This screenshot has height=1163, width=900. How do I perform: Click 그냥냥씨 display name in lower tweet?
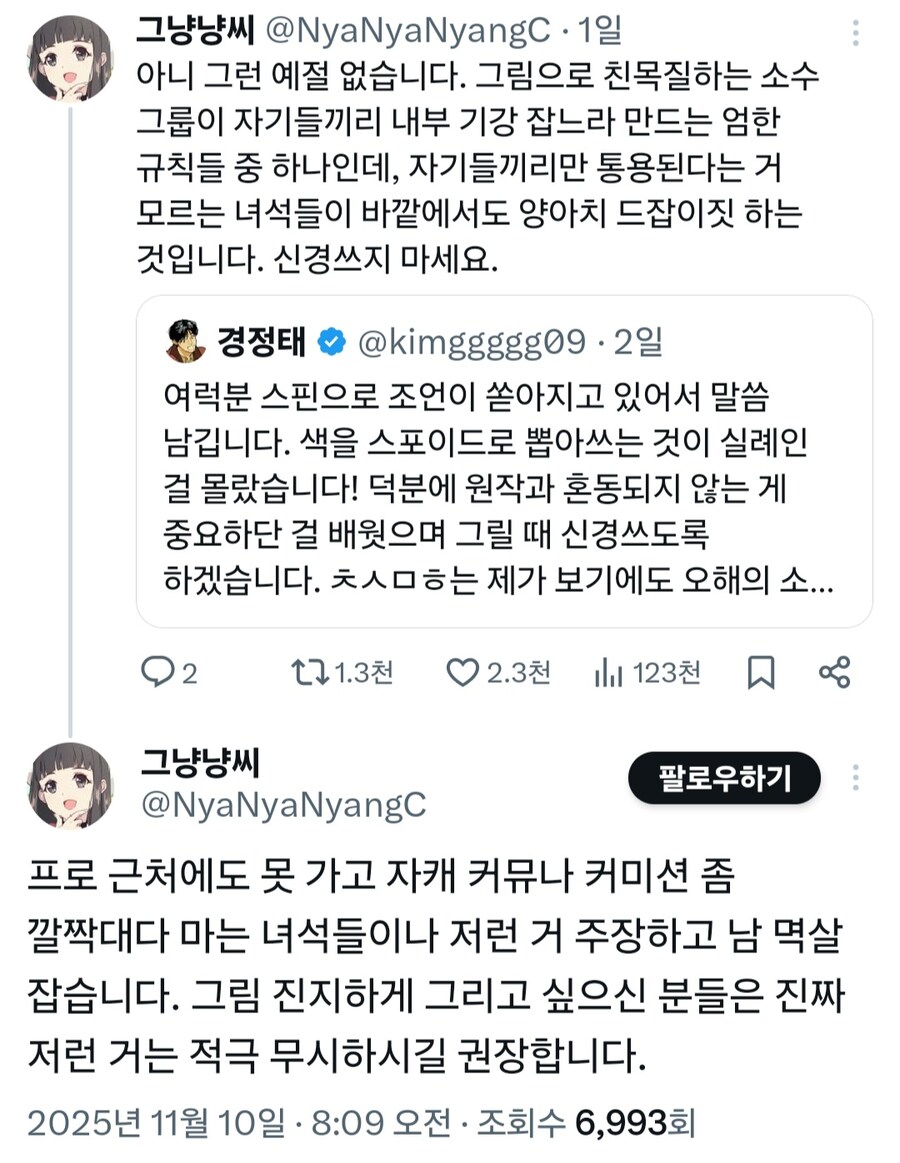point(198,765)
